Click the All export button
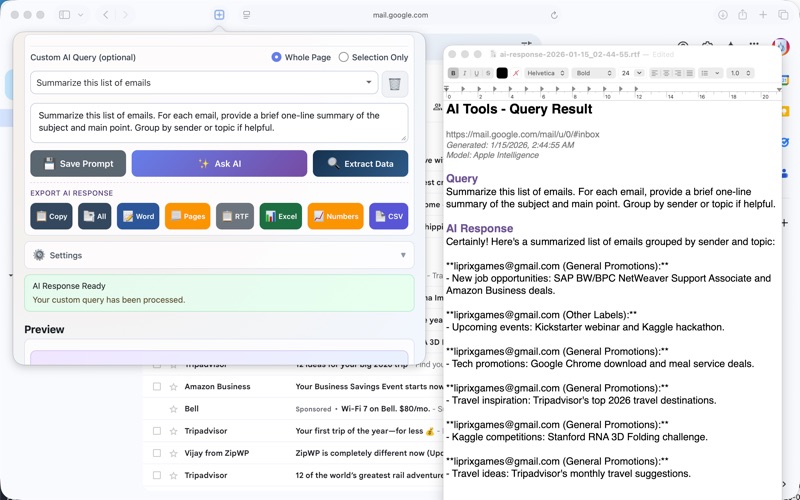Image resolution: width=800 pixels, height=500 pixels. tap(94, 216)
